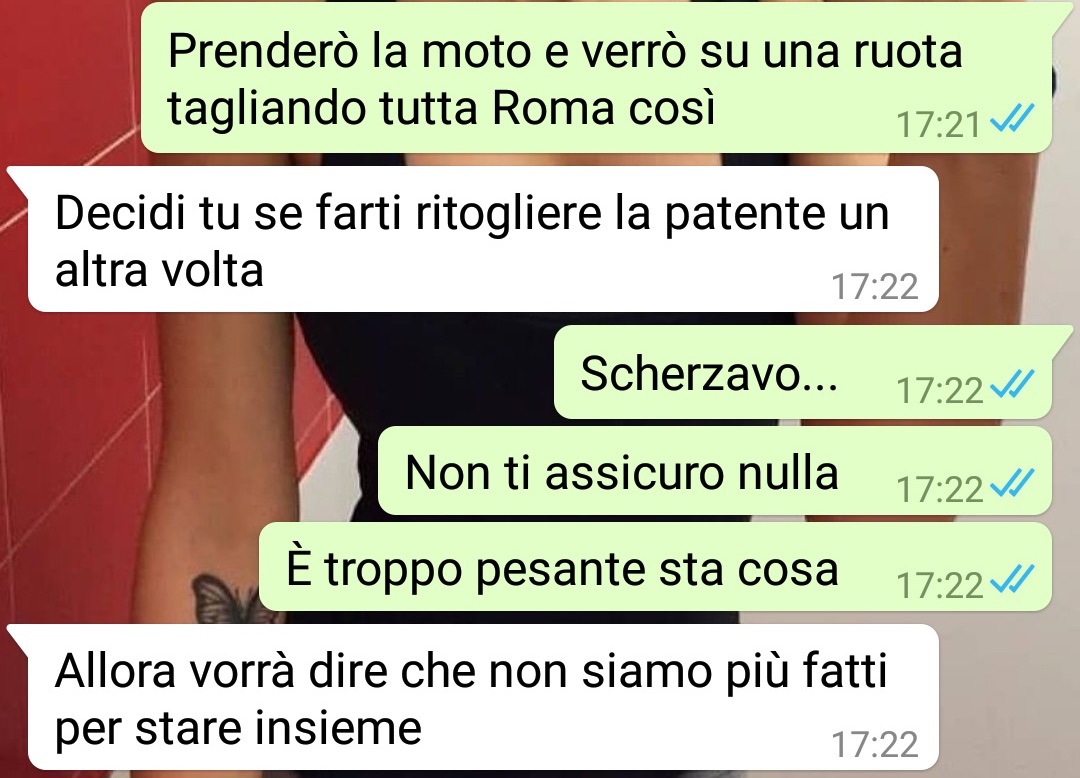
Task: Click the read receipt ticks on 'Non ti assicuro nulla'
Action: click(1010, 483)
